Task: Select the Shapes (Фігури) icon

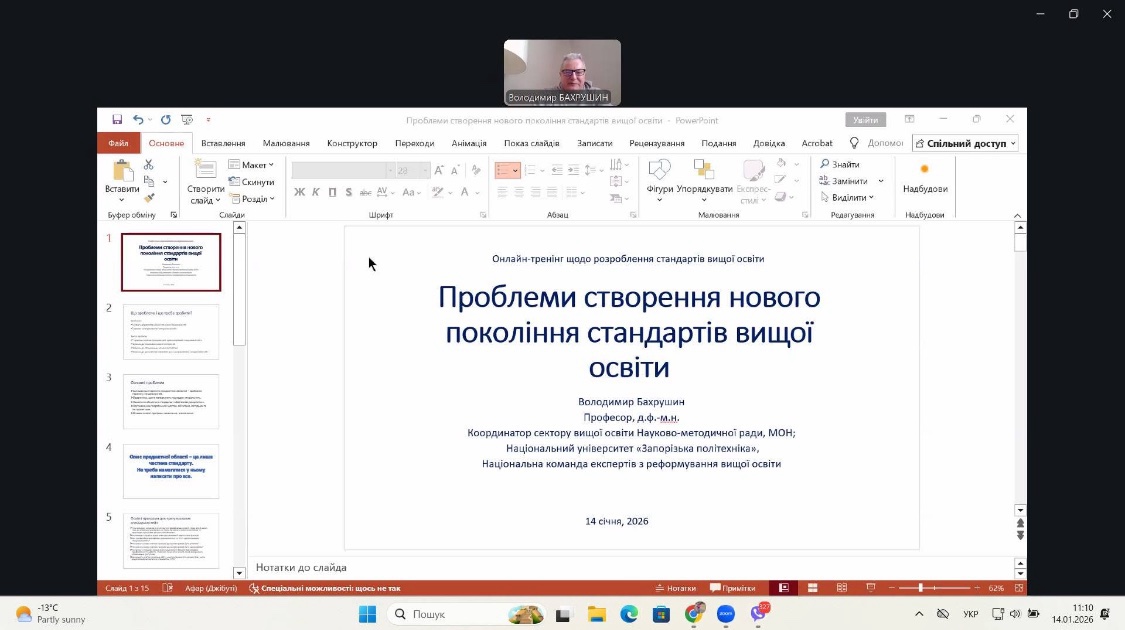Action: [659, 171]
